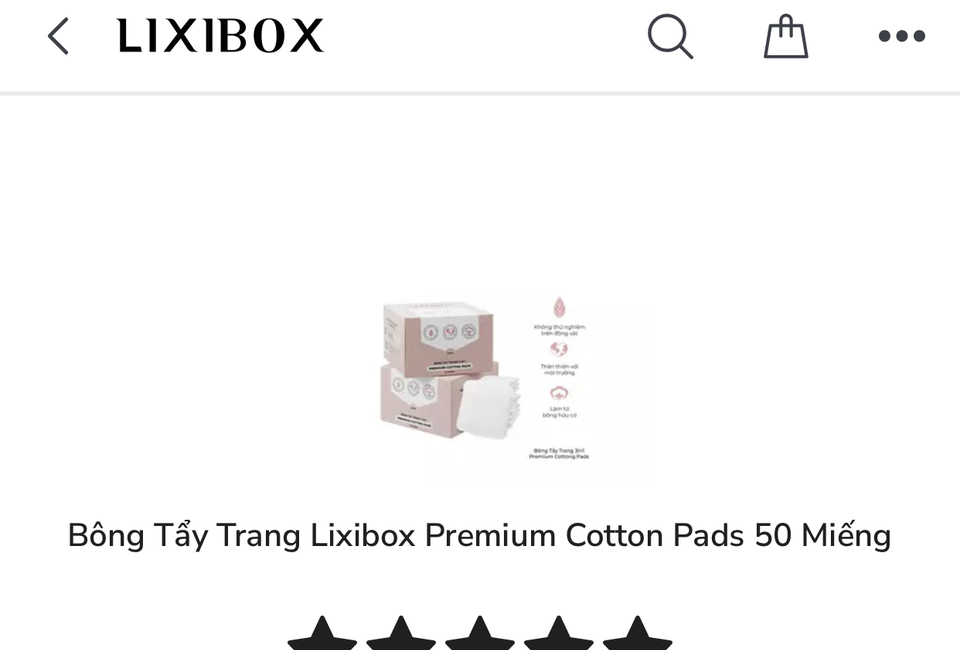960x650 pixels.
Task: Tap the LIXIBOX logo
Action: (220, 35)
